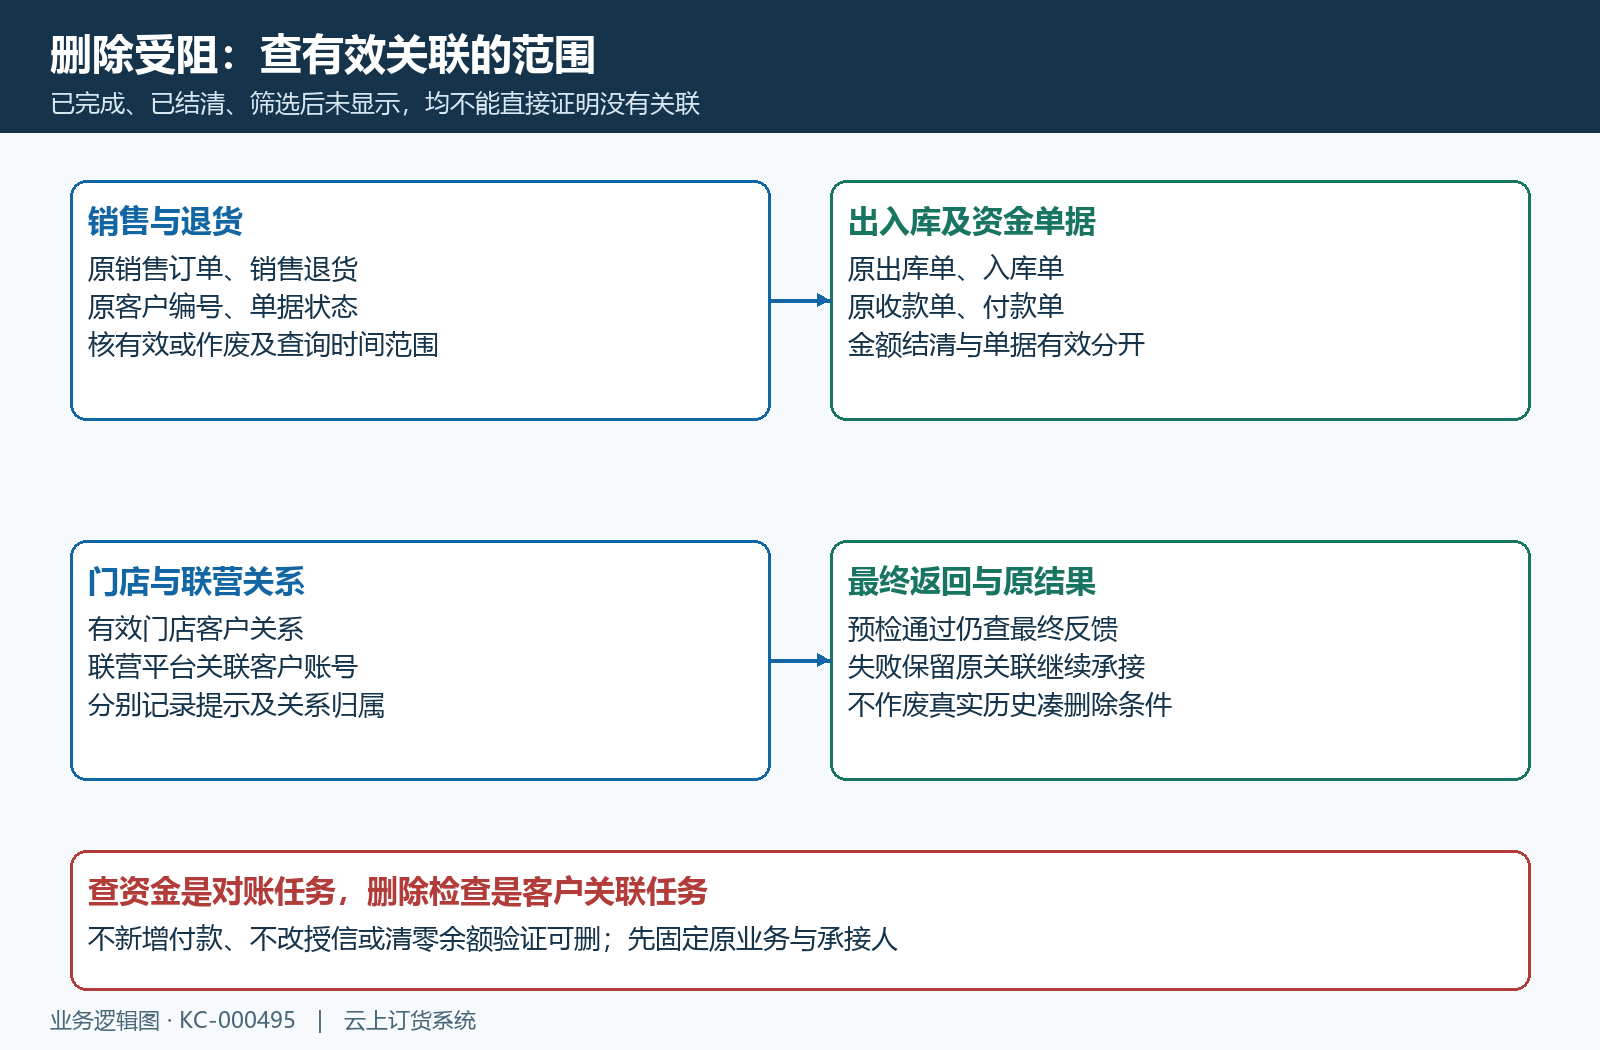This screenshot has width=1600, height=1050.
Task: Click the line 有效门店客户关系
Action: coord(195,629)
